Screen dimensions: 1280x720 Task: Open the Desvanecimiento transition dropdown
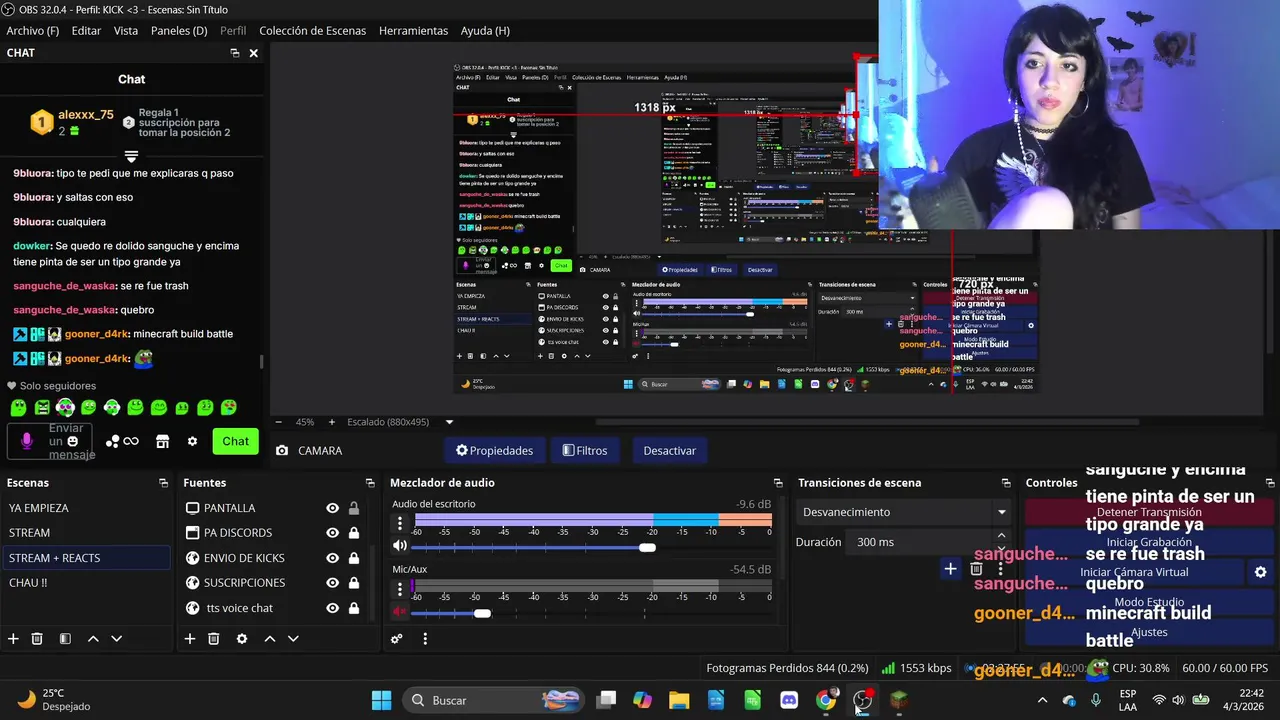903,512
